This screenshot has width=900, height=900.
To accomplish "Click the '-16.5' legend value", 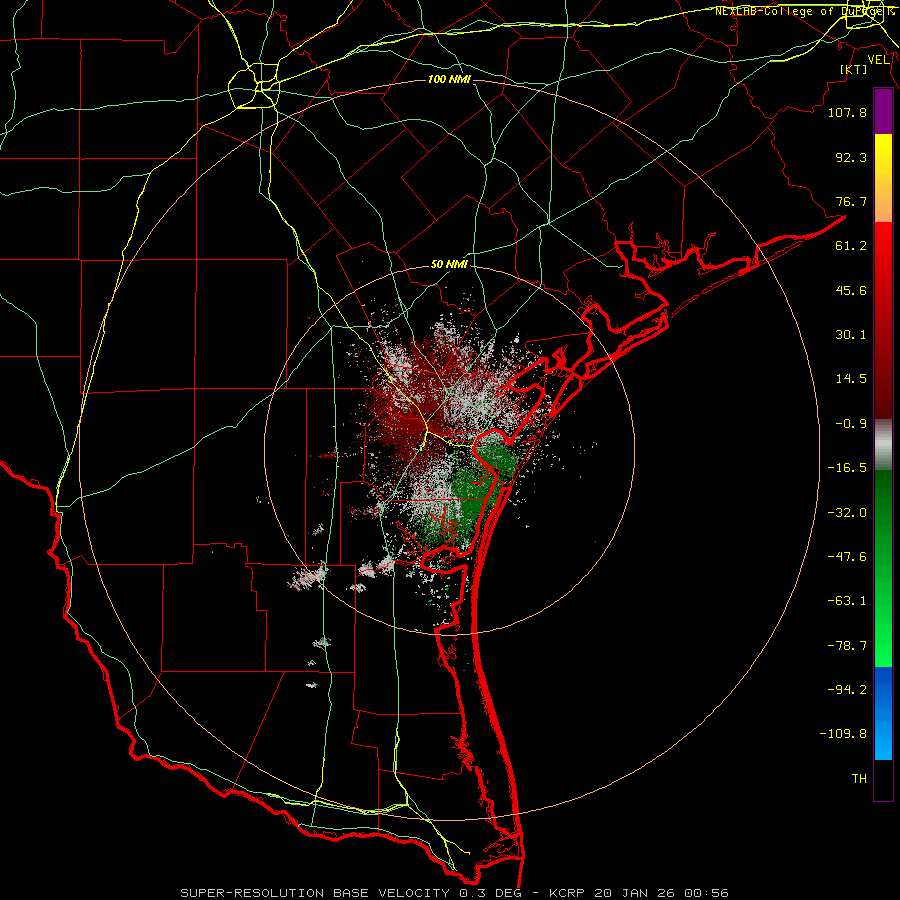I will (847, 468).
